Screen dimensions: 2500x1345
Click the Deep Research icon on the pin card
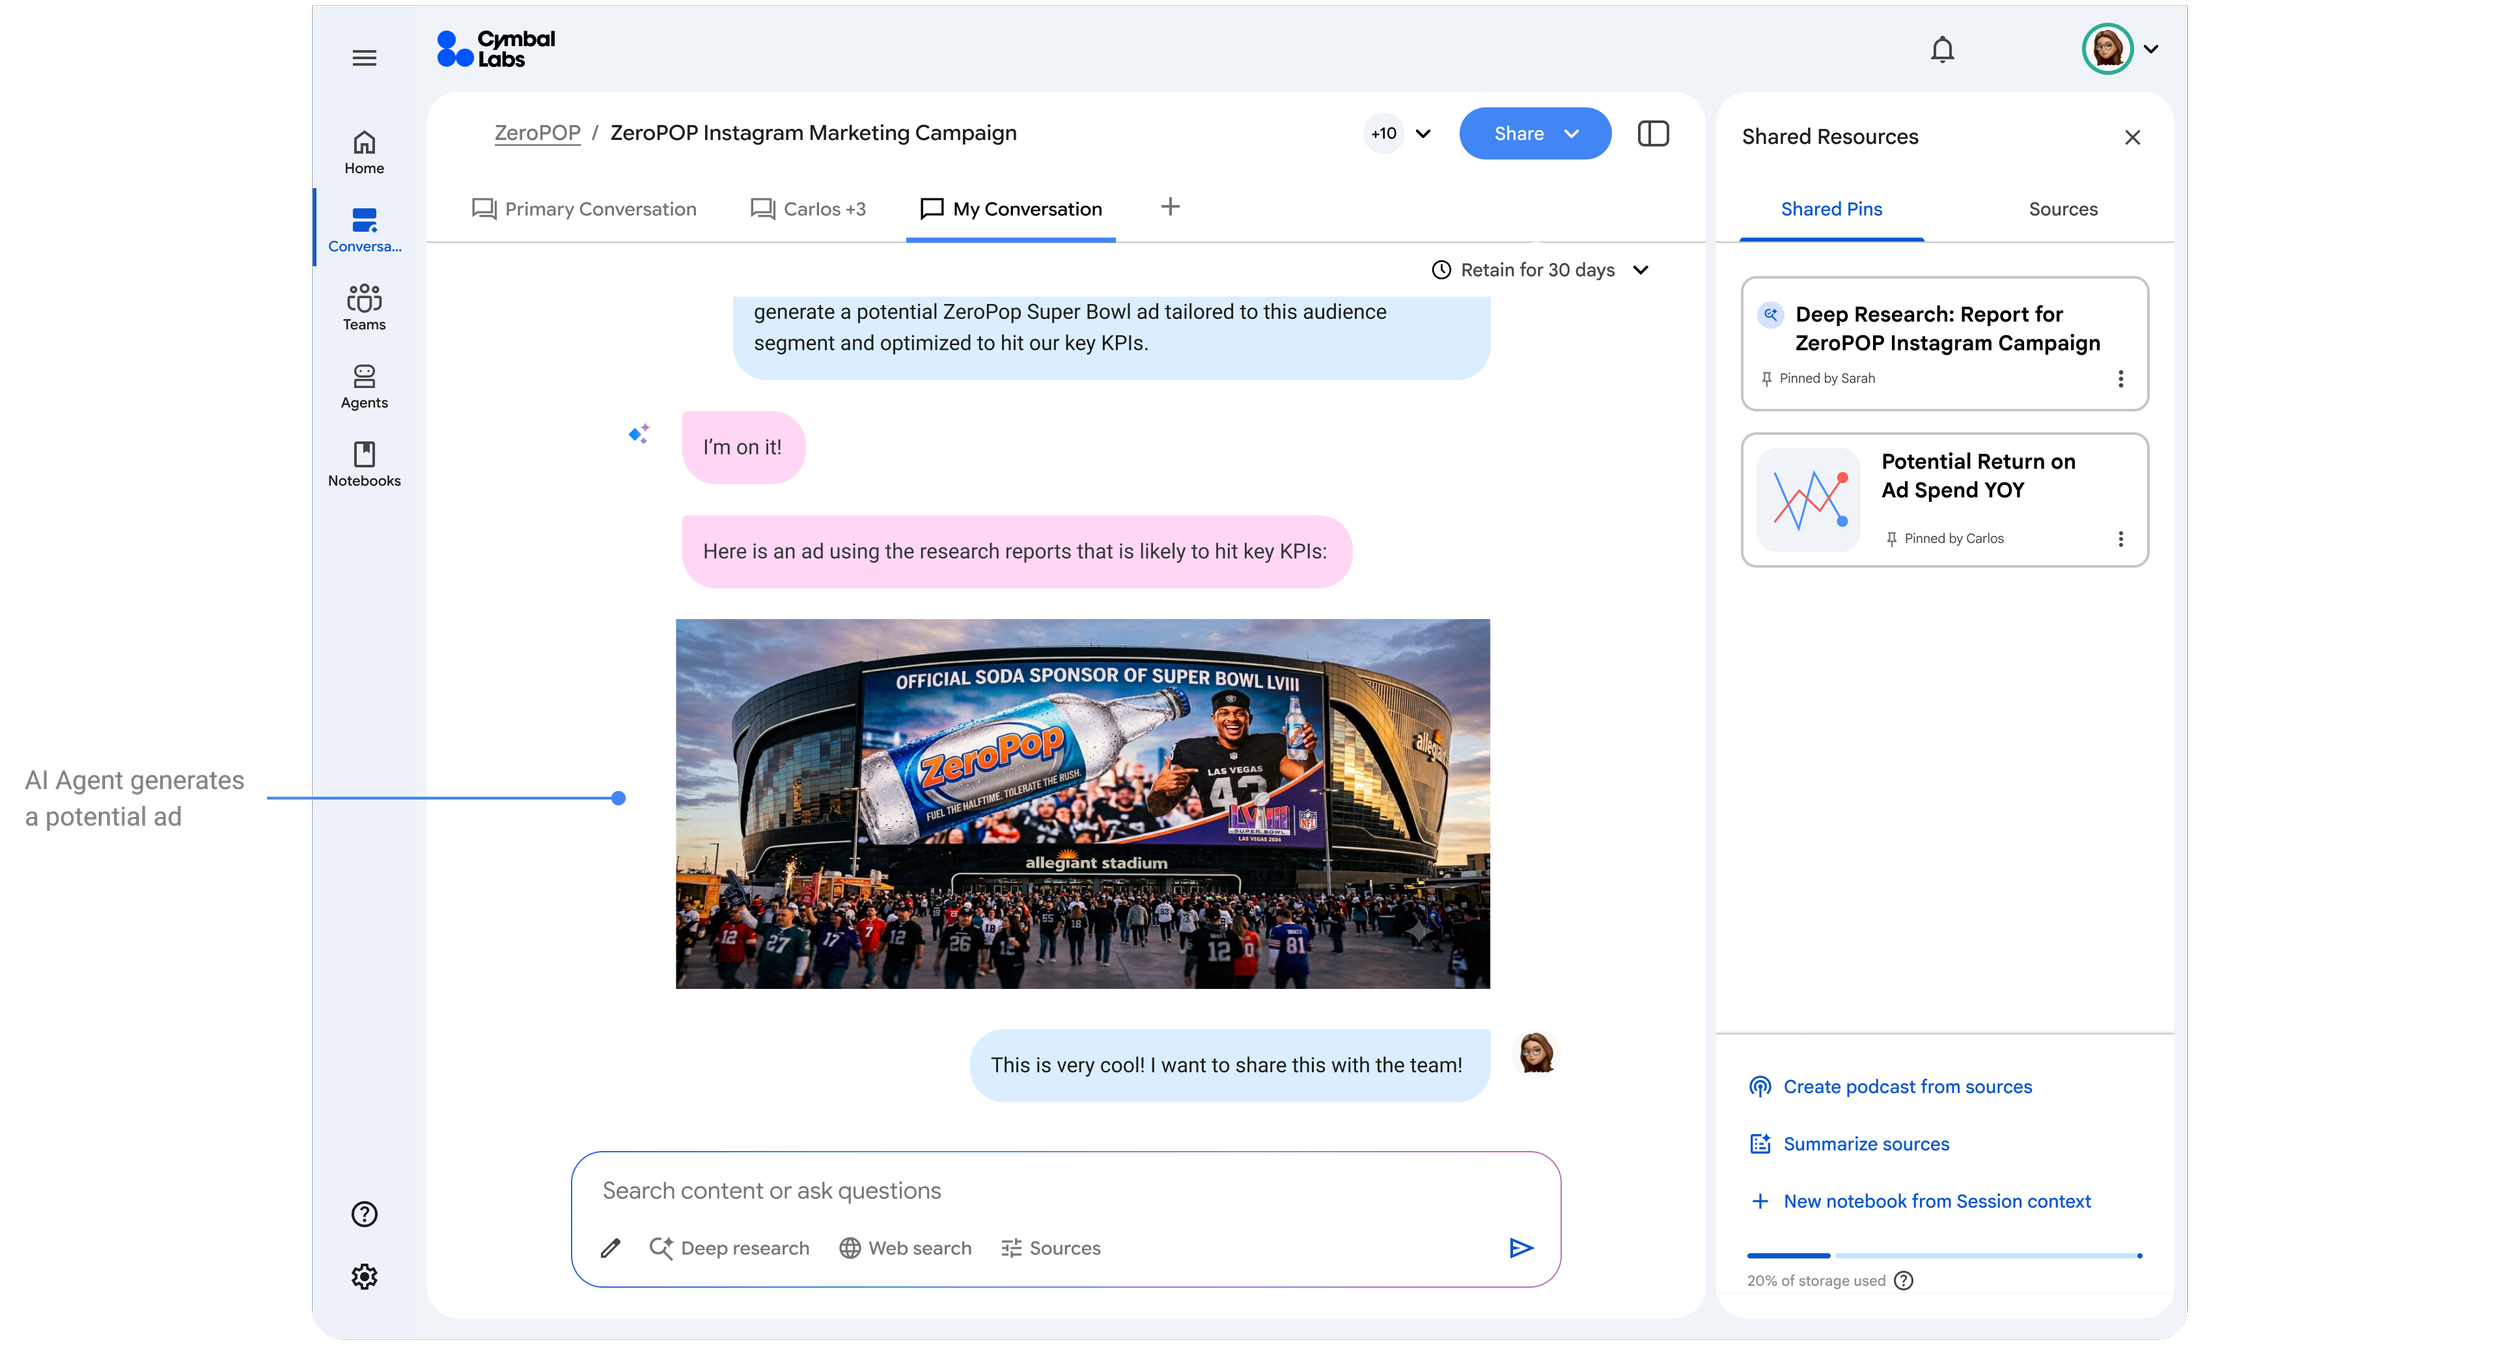tap(1771, 314)
